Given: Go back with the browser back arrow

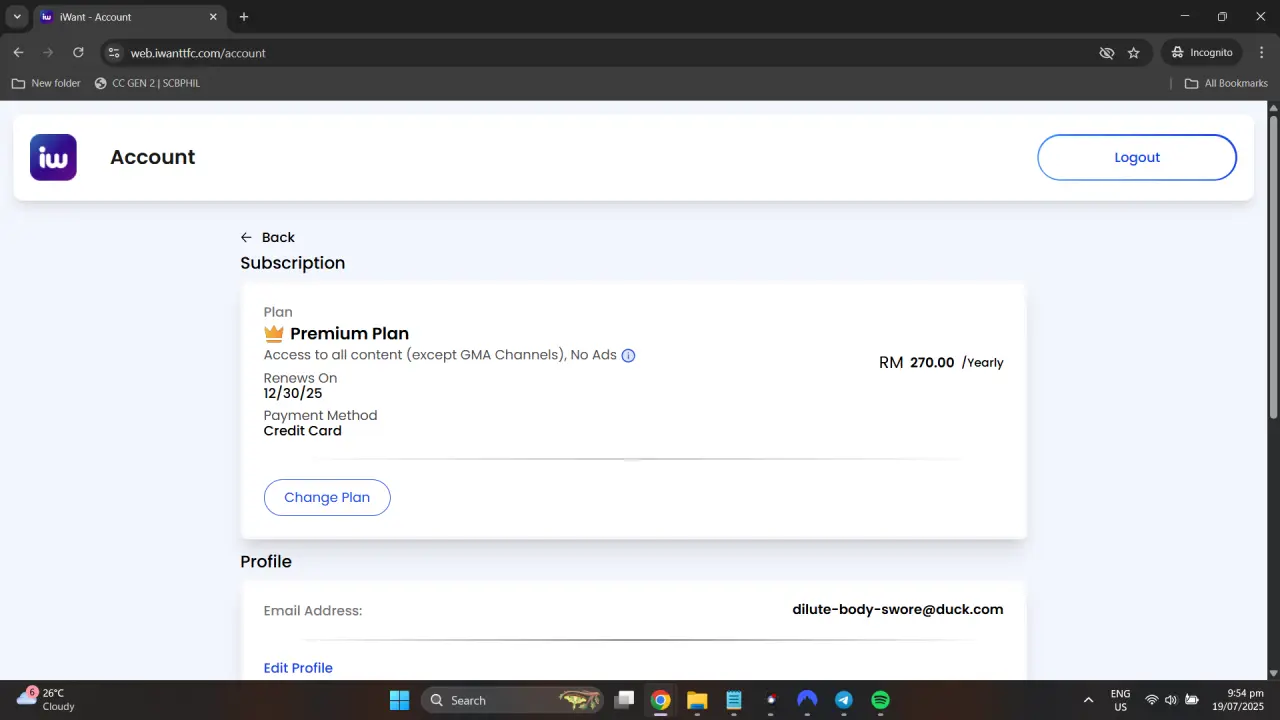Looking at the screenshot, I should [18, 52].
